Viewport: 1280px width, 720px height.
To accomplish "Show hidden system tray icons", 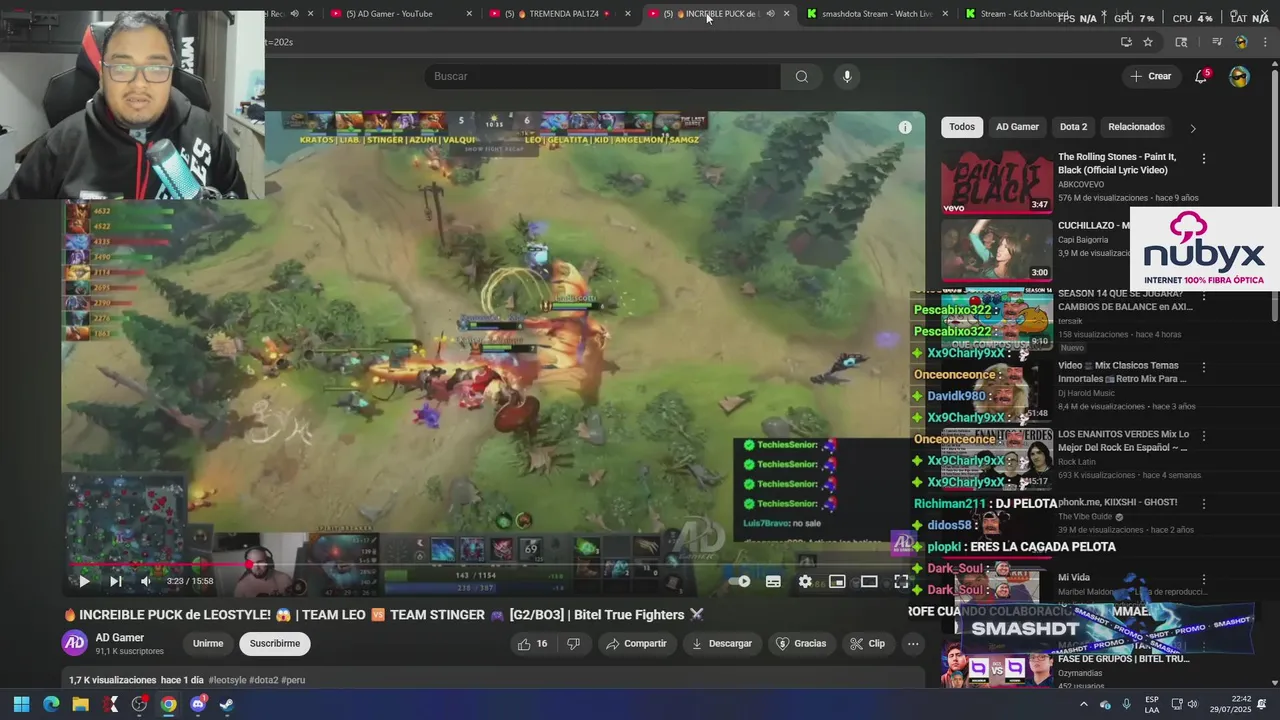I will pos(1083,704).
